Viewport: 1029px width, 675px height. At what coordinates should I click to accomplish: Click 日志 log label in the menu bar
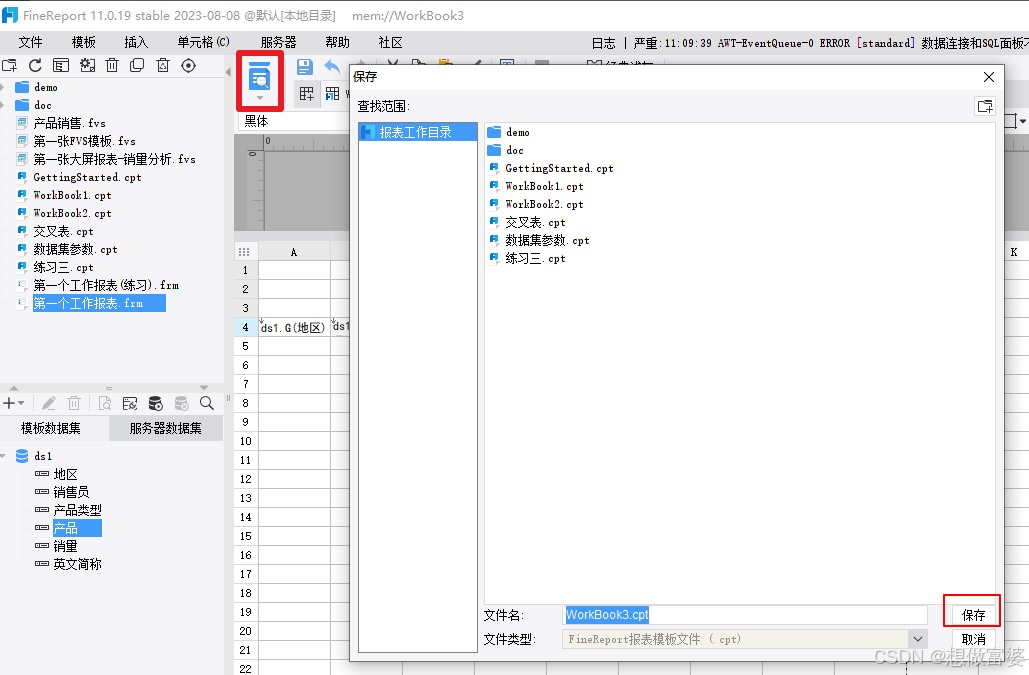click(603, 43)
